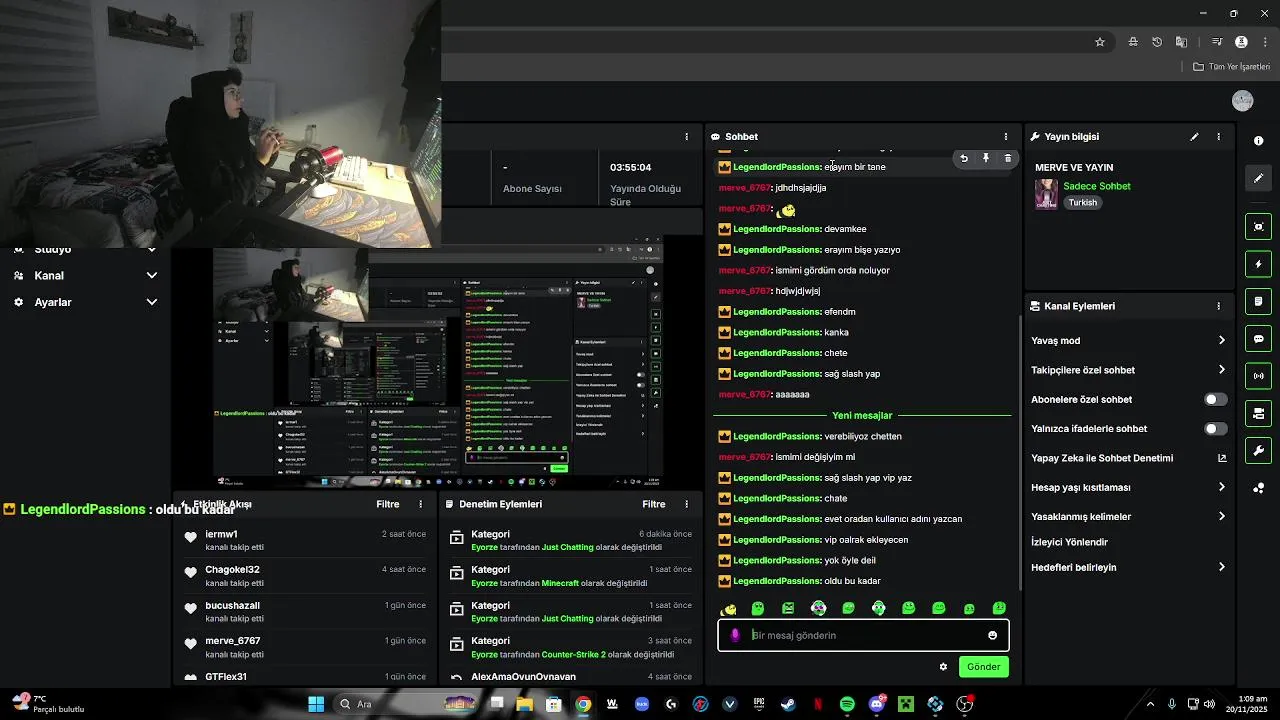The height and width of the screenshot is (720, 1280).
Task: Open the Chrome profile avatar
Action: (1241, 42)
